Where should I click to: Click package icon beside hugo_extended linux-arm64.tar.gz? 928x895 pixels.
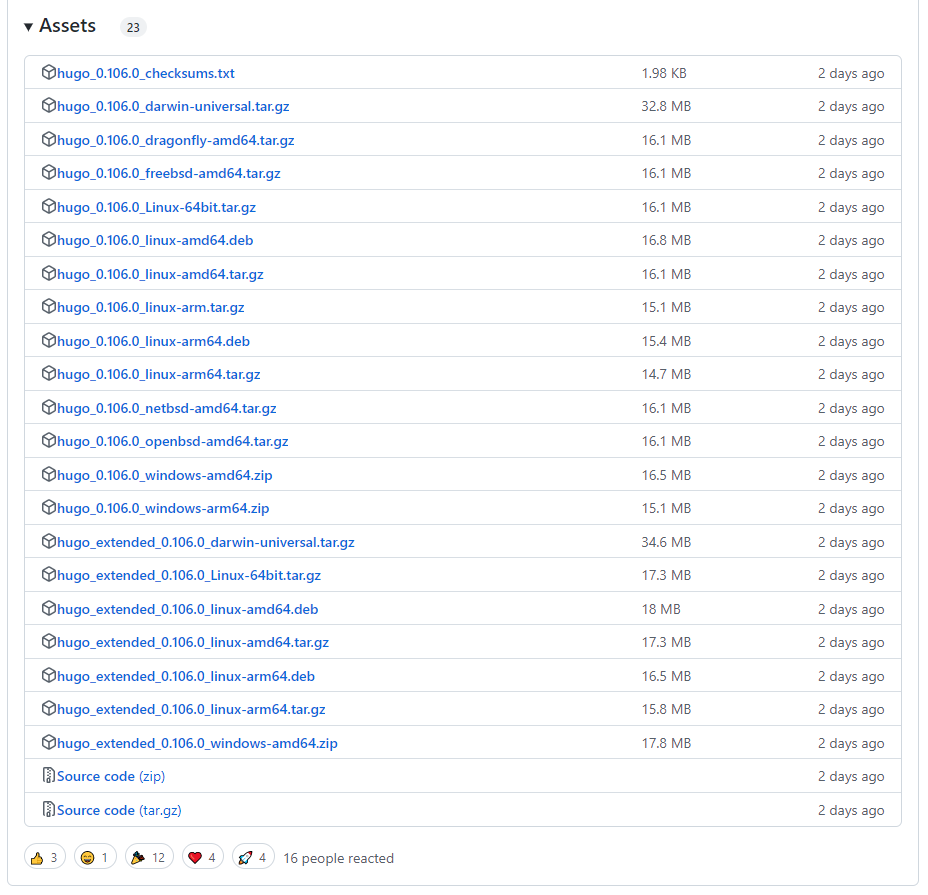[x=49, y=708]
